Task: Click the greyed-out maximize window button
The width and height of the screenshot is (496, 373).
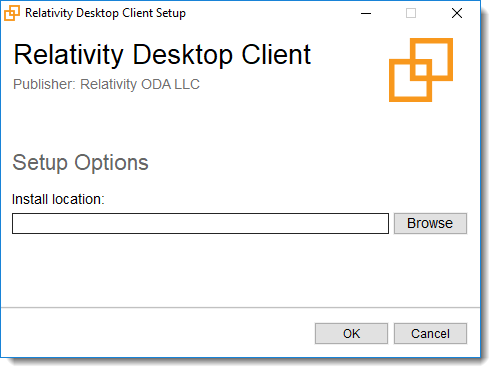Action: click(x=411, y=13)
